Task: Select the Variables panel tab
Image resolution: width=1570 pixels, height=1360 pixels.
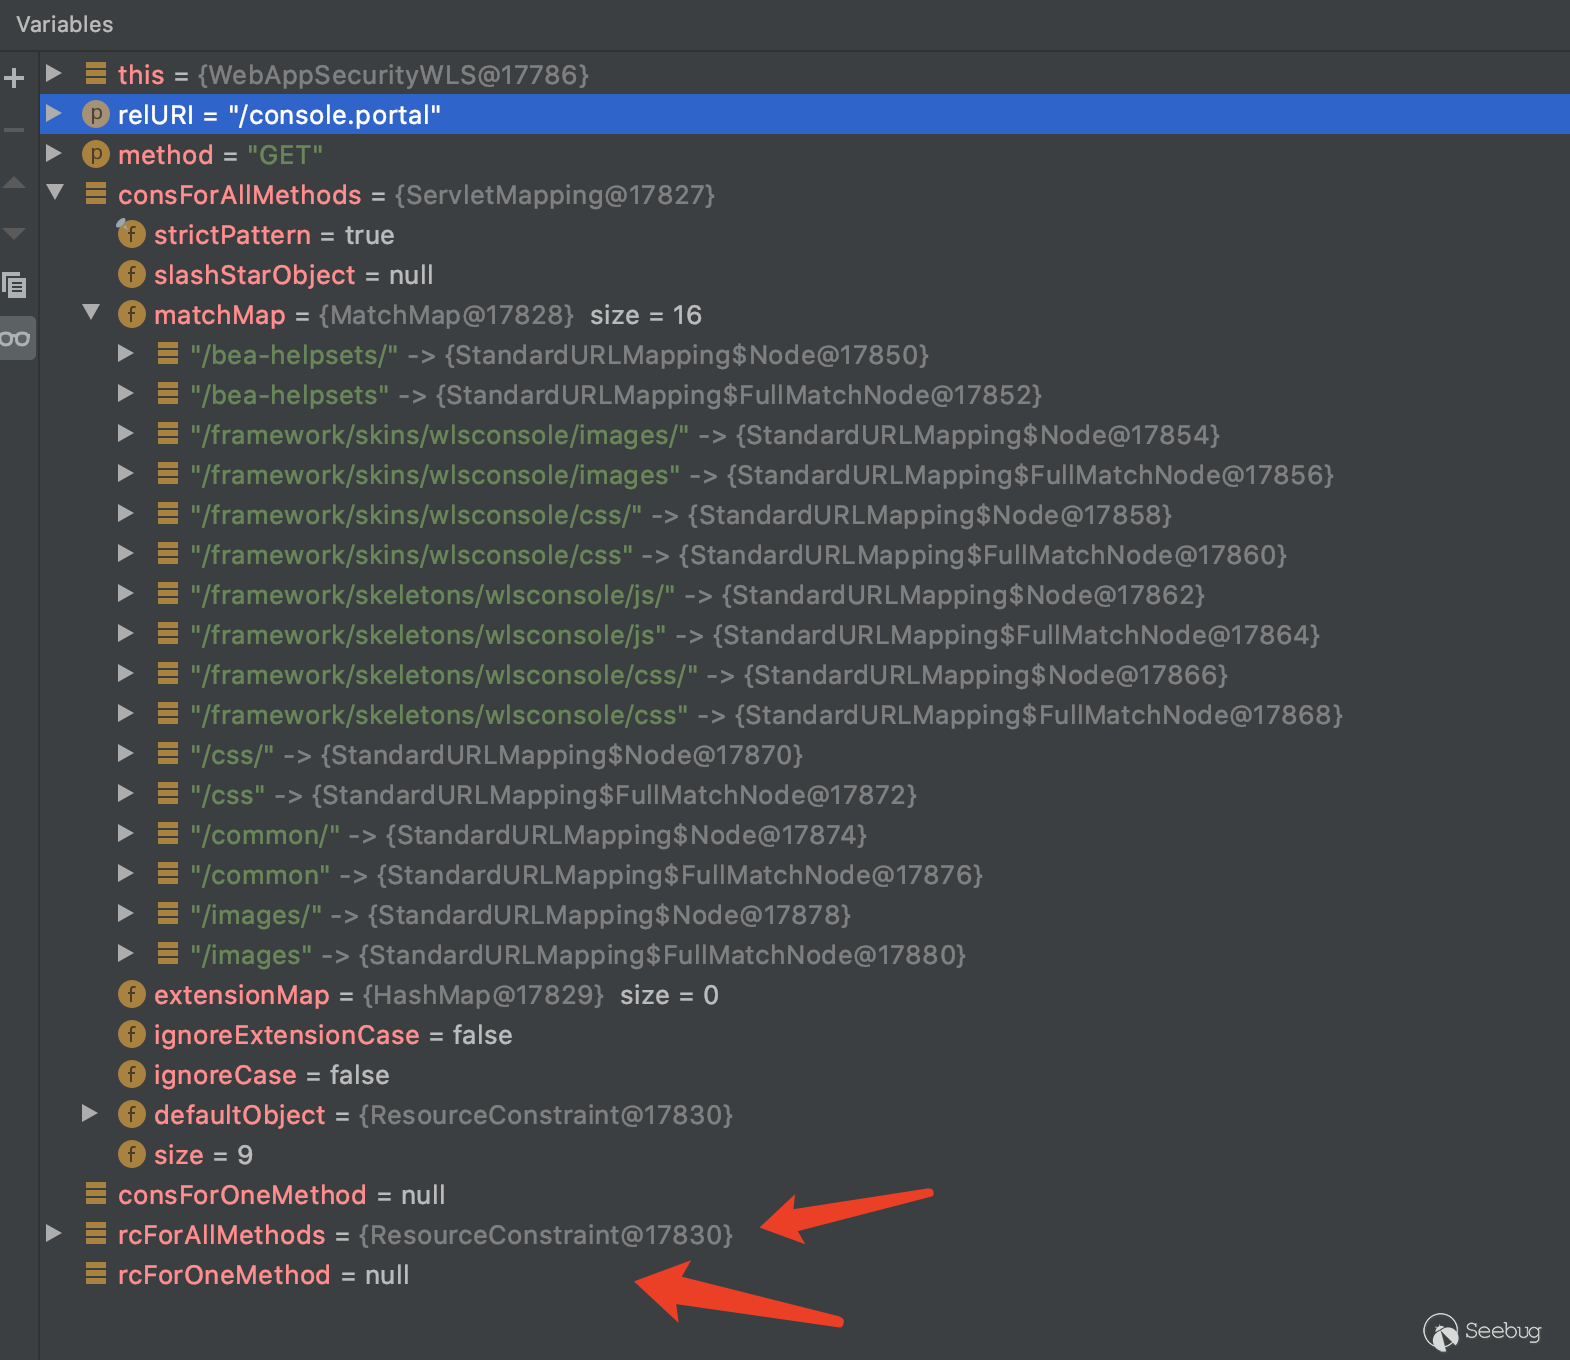Action: coord(65,24)
